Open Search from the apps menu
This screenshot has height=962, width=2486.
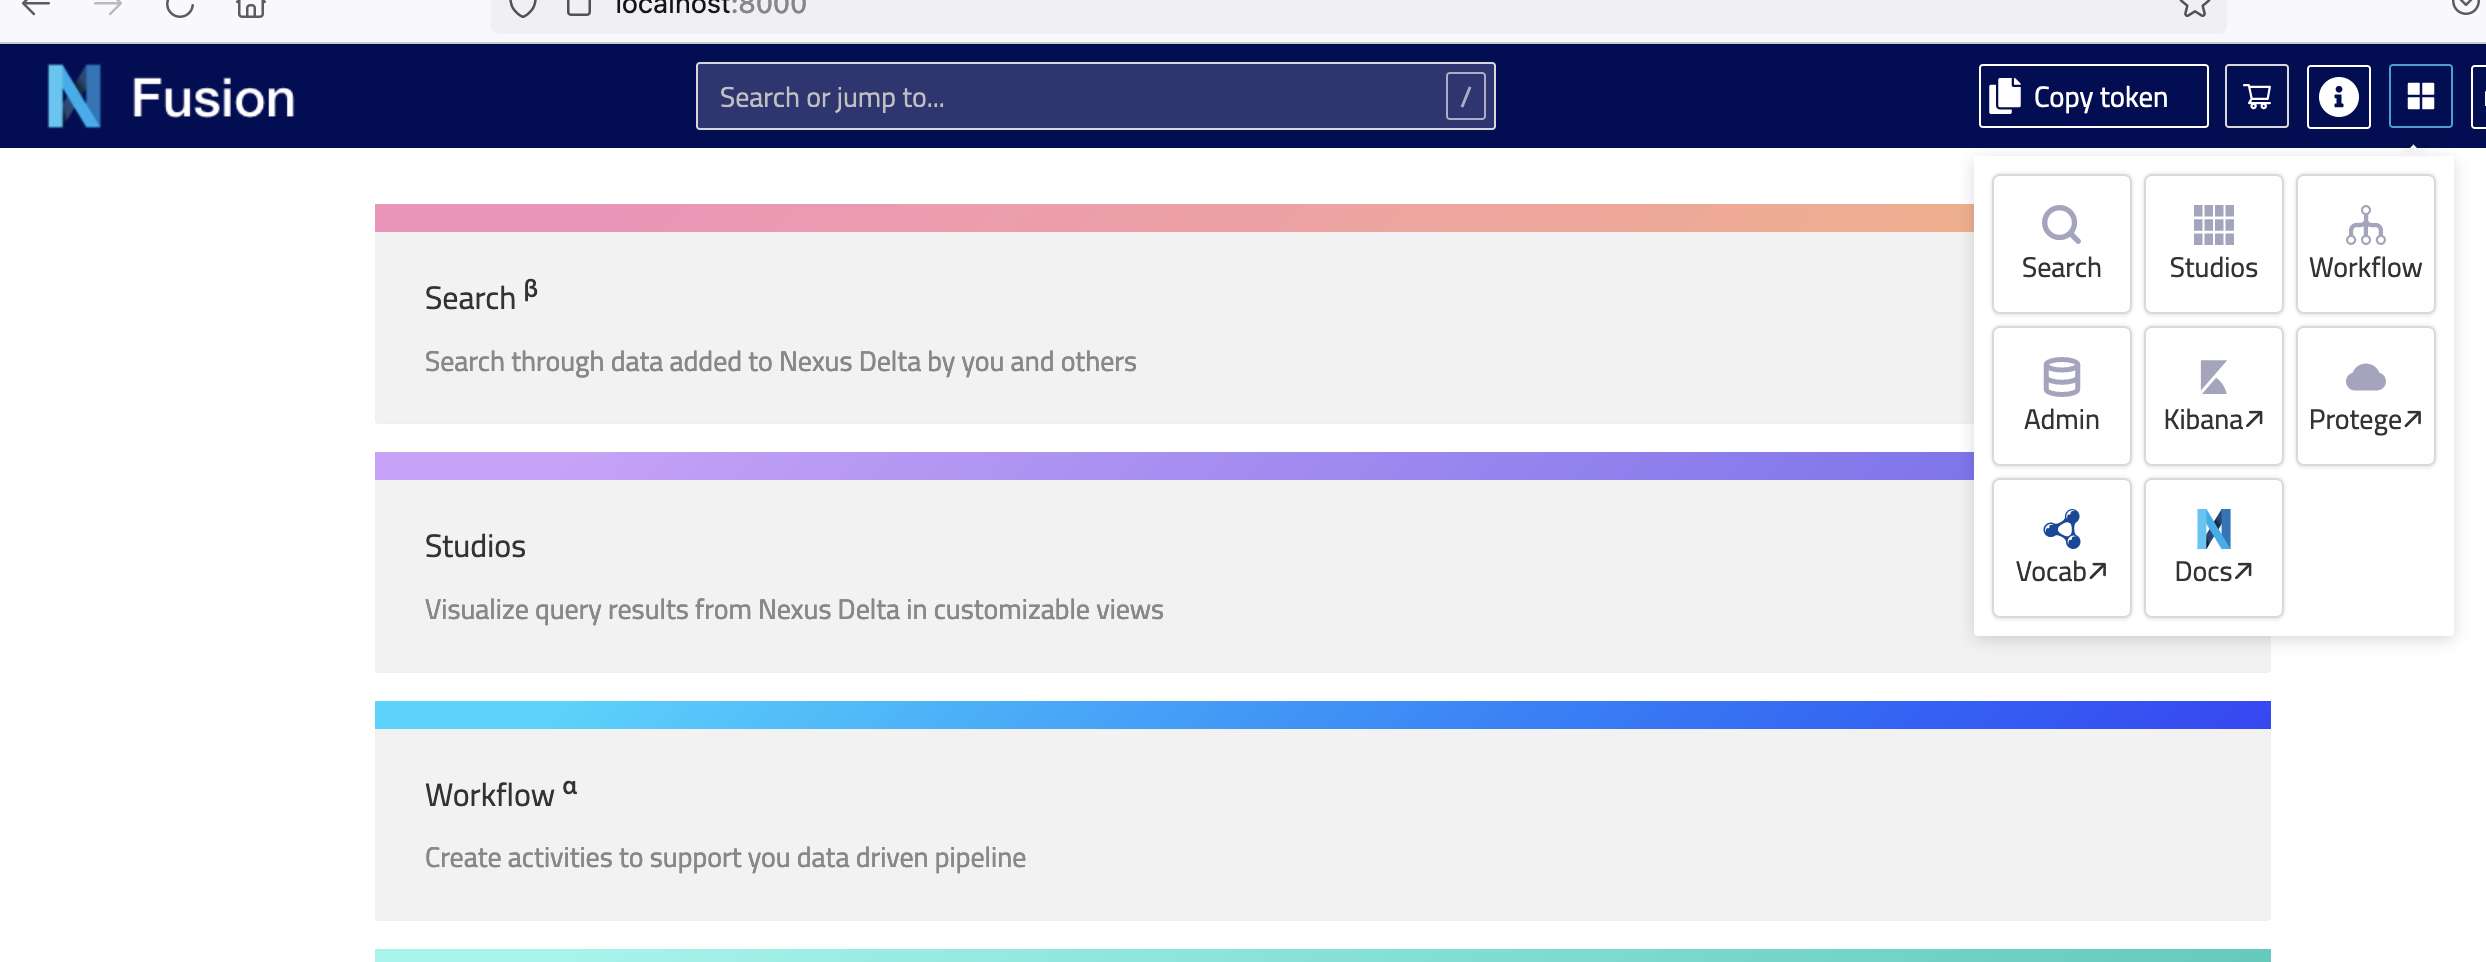point(2061,244)
